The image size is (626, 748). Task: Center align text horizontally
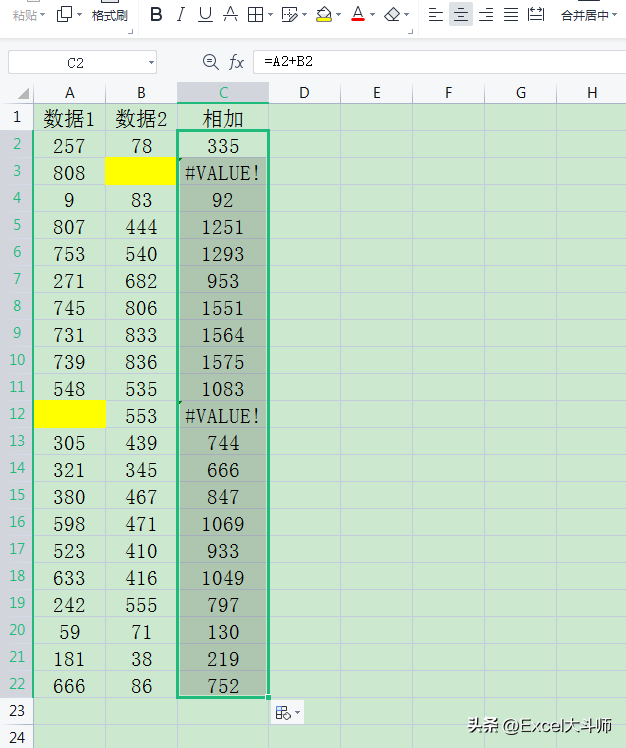pyautogui.click(x=460, y=15)
